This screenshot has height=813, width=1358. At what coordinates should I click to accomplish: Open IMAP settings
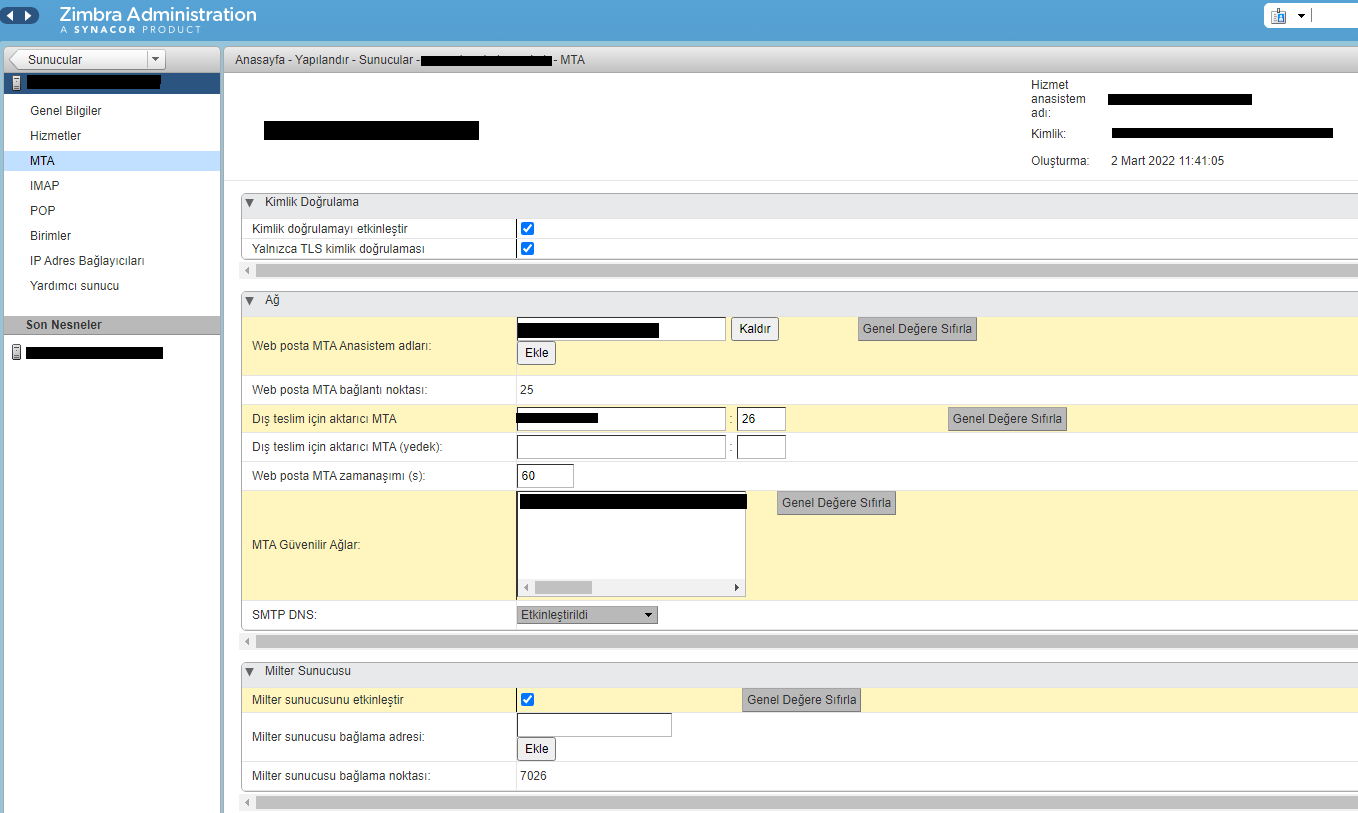pos(45,186)
